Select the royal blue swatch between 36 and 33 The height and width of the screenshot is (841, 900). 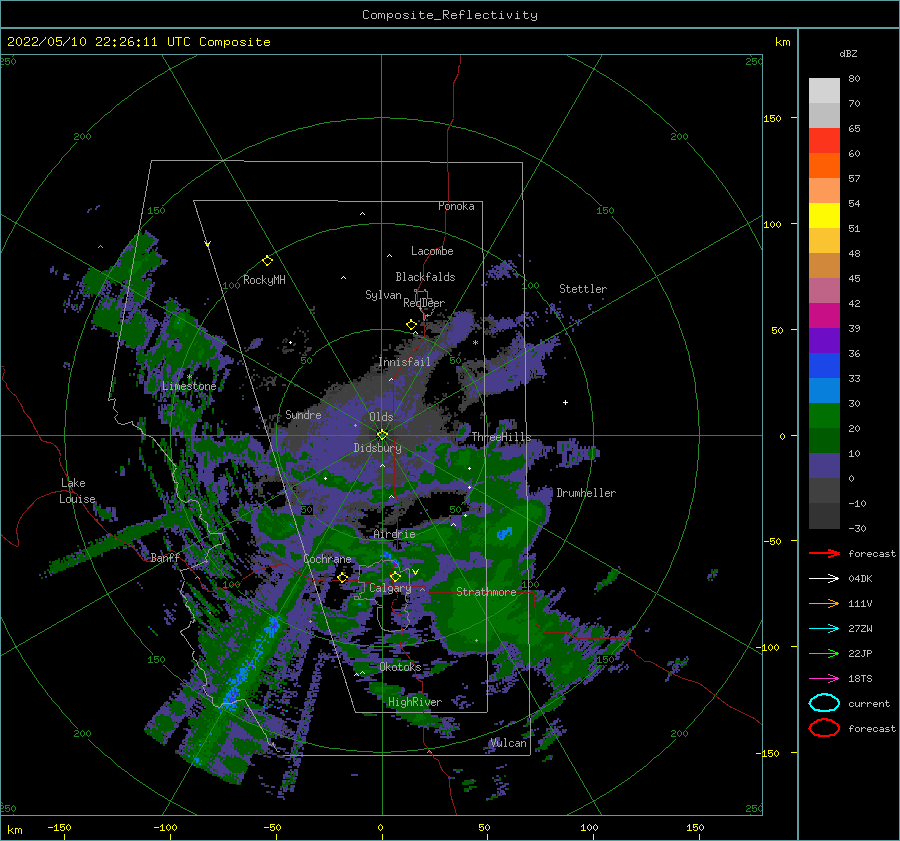pyautogui.click(x=824, y=366)
